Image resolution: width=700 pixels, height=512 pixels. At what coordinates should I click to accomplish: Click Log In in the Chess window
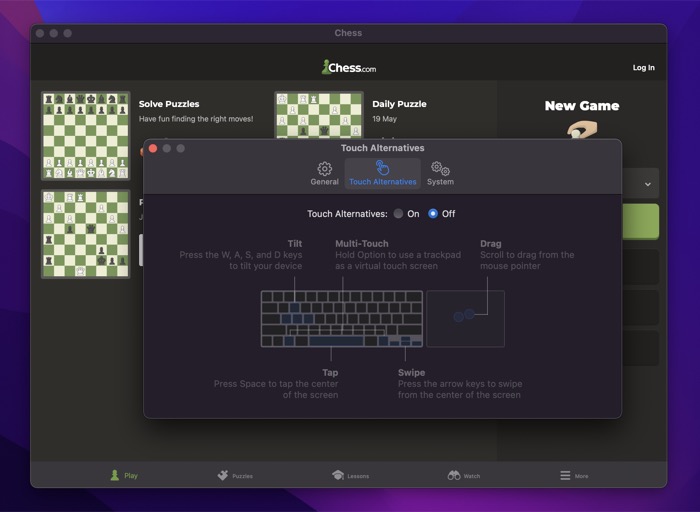tap(643, 67)
